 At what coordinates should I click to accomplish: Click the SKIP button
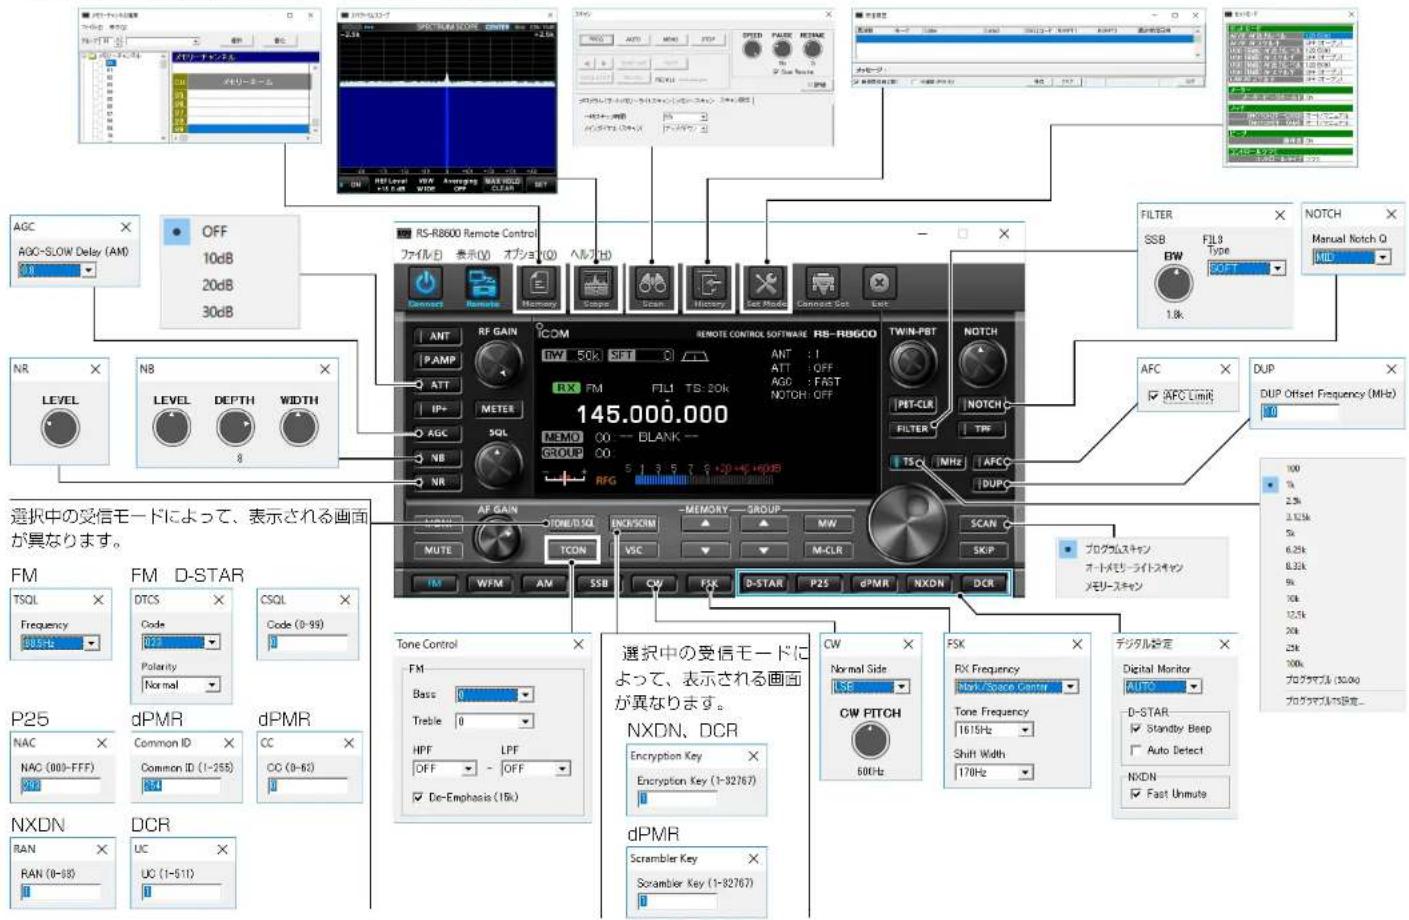(x=983, y=550)
